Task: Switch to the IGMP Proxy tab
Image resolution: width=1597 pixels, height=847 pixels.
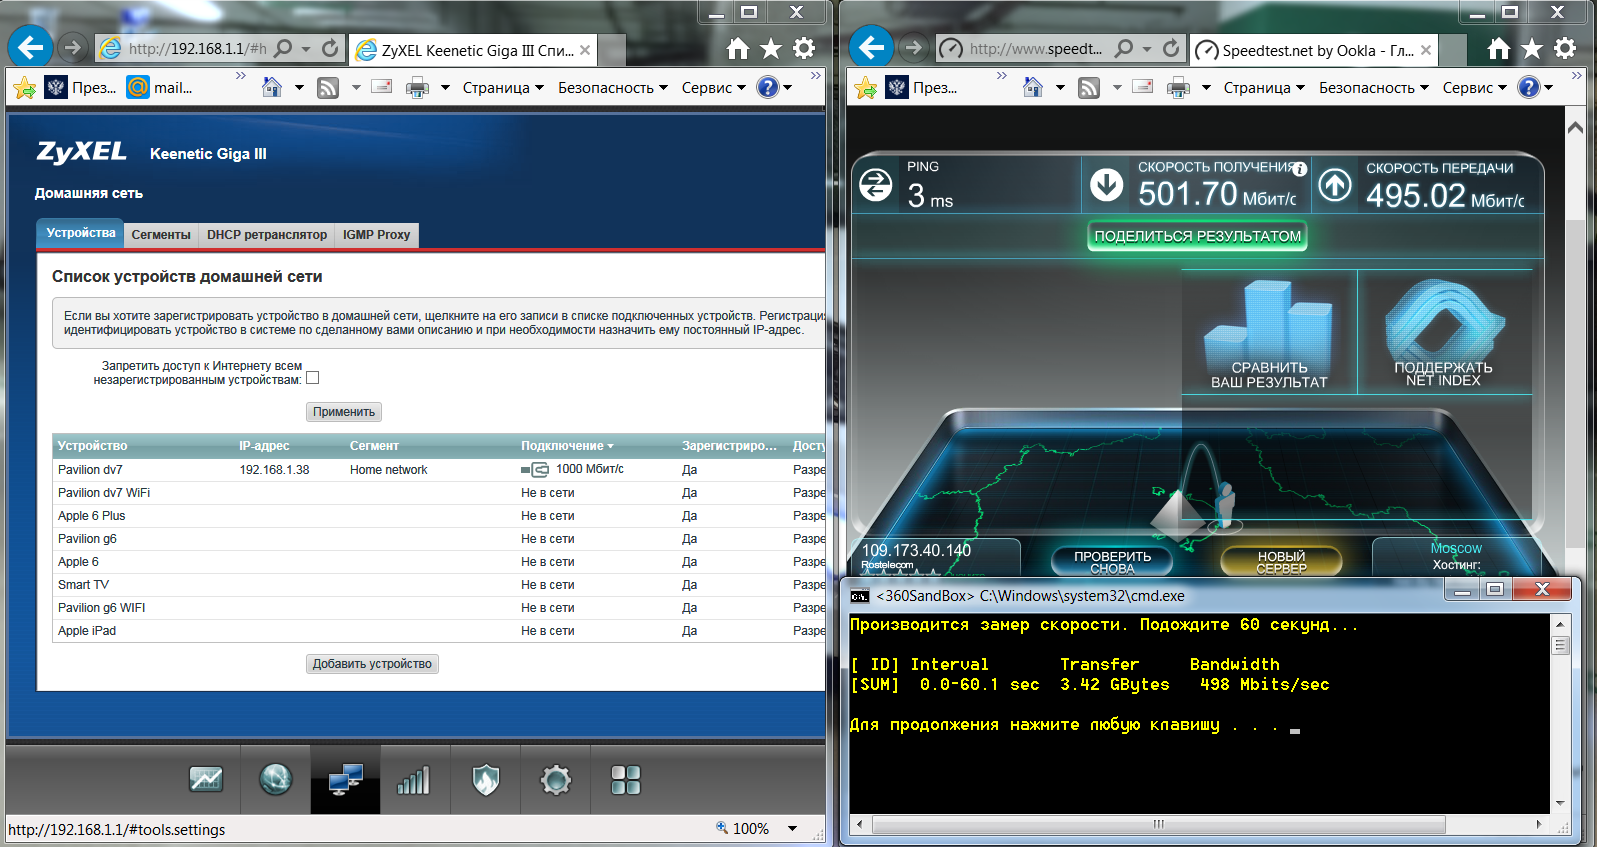Action: coord(376,235)
